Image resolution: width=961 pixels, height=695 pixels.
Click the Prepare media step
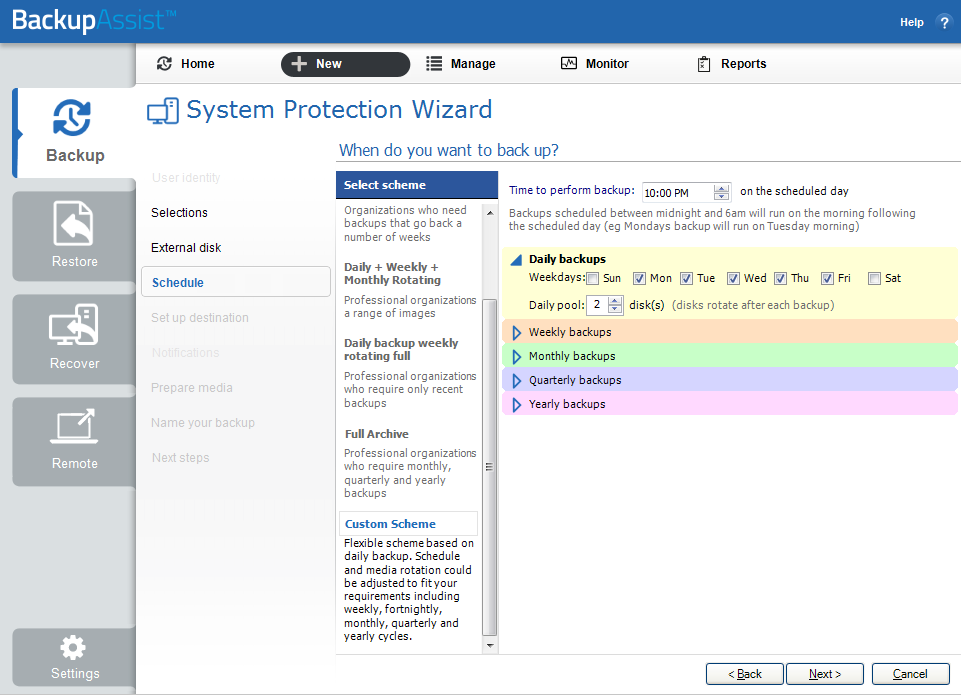pos(192,388)
